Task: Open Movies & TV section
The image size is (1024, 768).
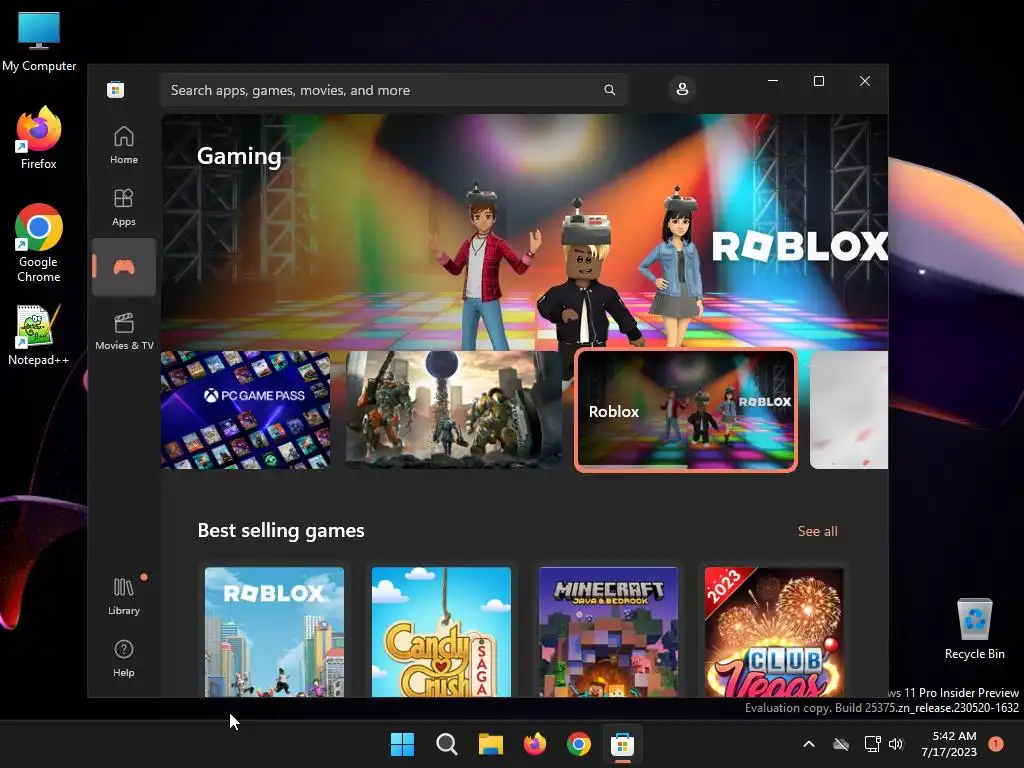Action: 123,331
